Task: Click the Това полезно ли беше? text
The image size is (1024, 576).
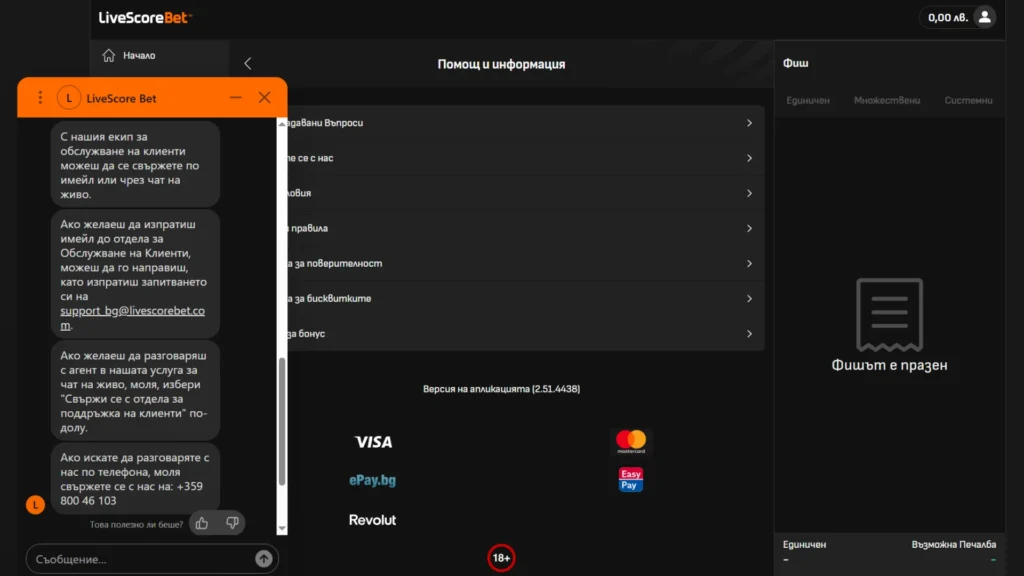Action: [136, 524]
